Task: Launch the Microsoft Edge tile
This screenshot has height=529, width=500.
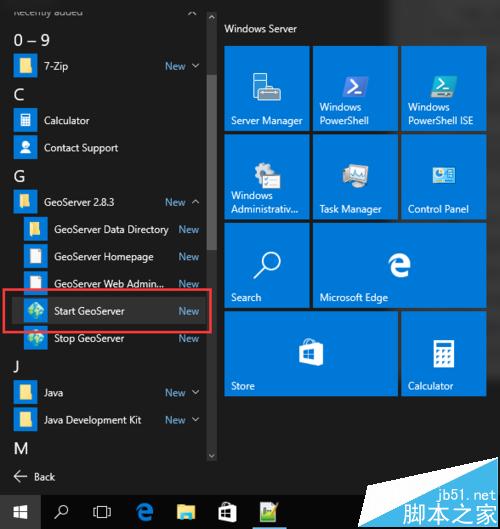Action: point(400,265)
